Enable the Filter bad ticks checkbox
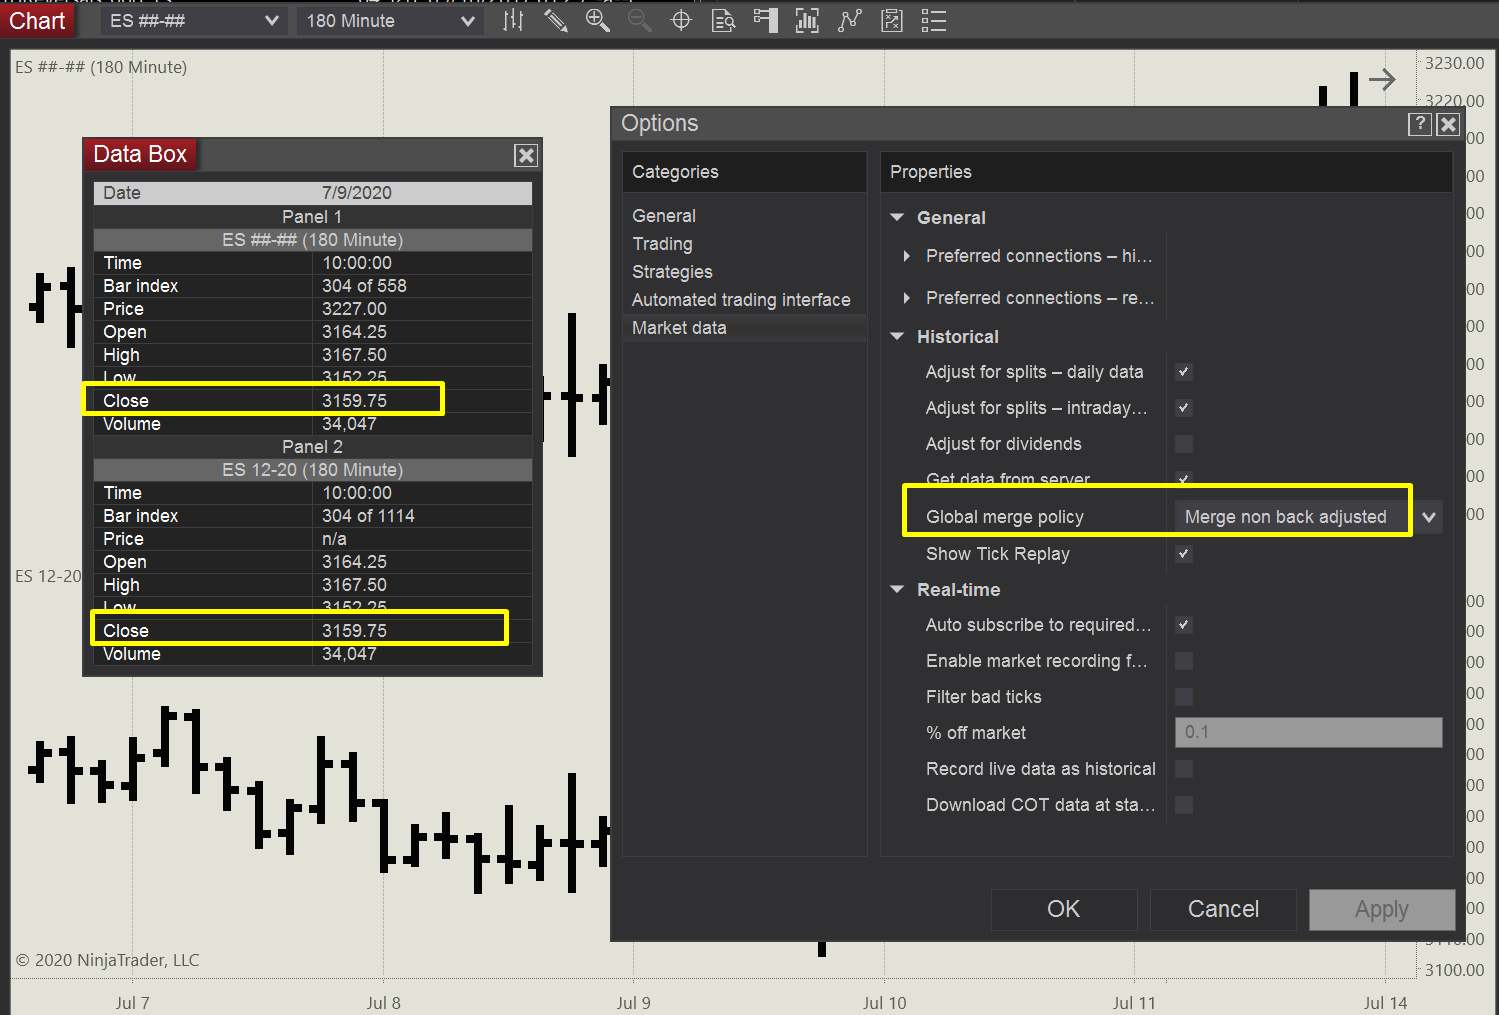 click(x=1184, y=697)
